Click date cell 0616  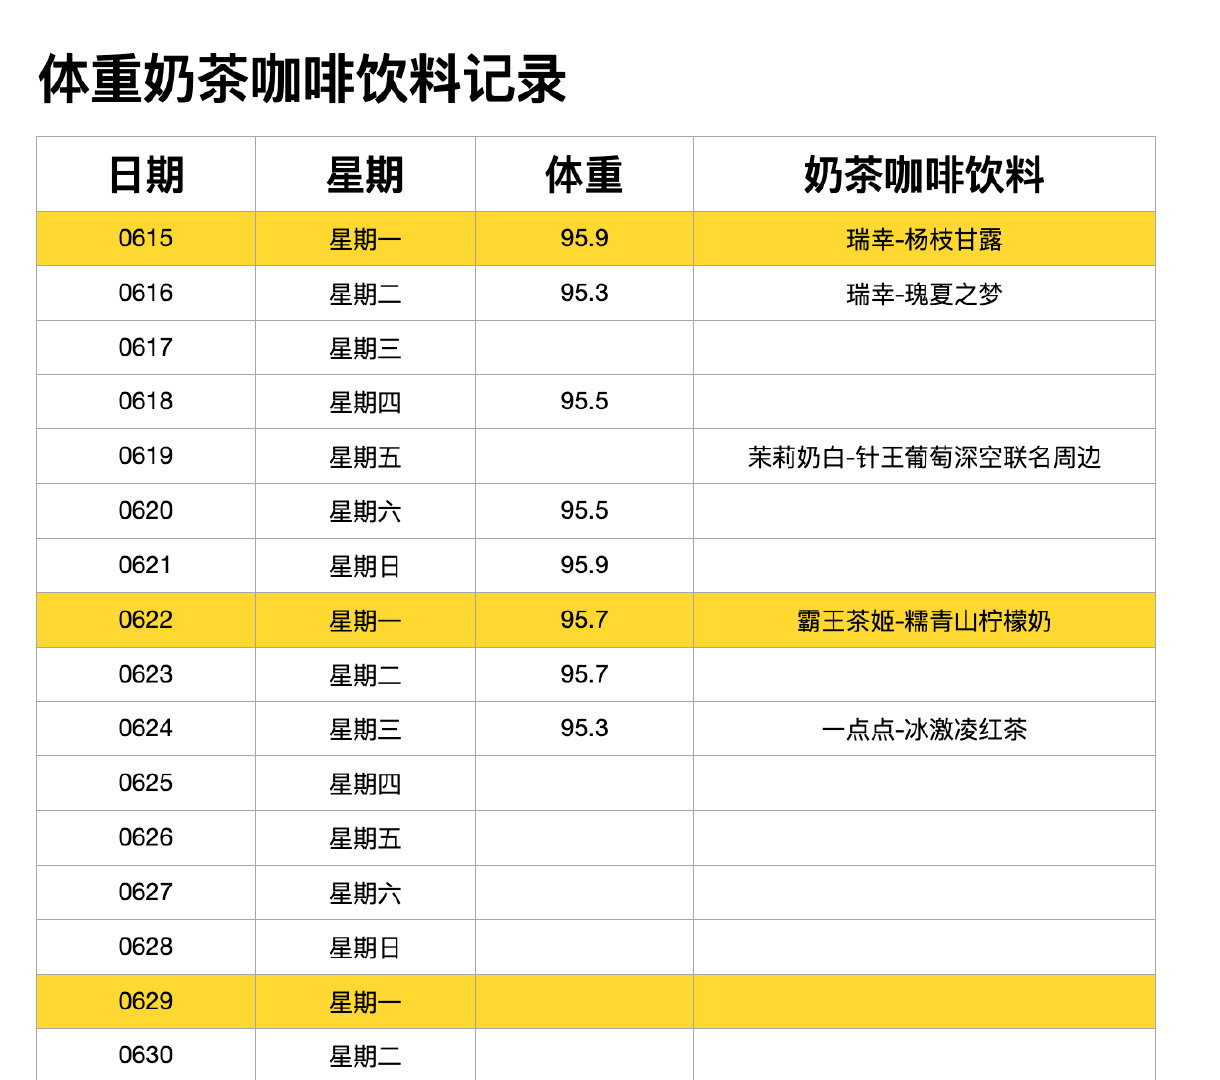click(x=146, y=294)
